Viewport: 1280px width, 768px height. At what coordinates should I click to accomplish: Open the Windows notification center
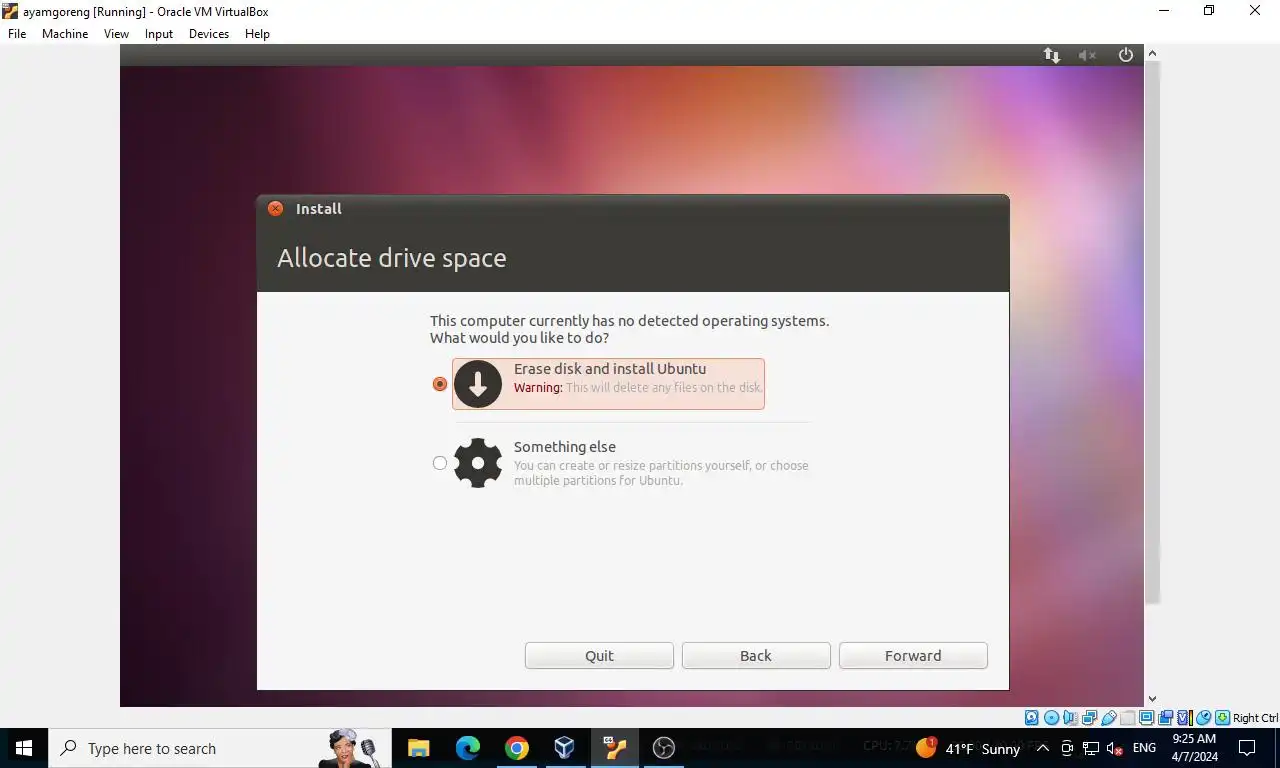pos(1247,748)
